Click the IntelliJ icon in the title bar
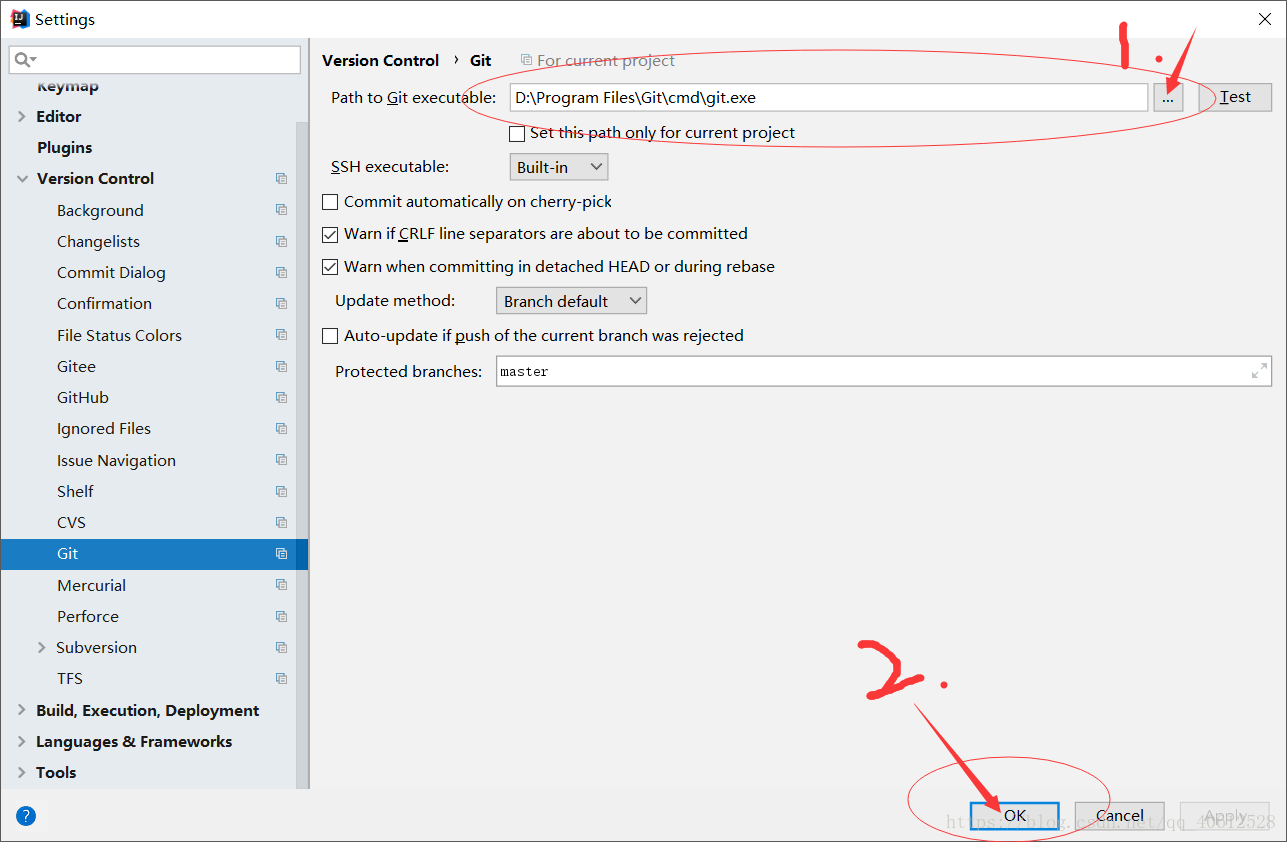 (x=20, y=19)
